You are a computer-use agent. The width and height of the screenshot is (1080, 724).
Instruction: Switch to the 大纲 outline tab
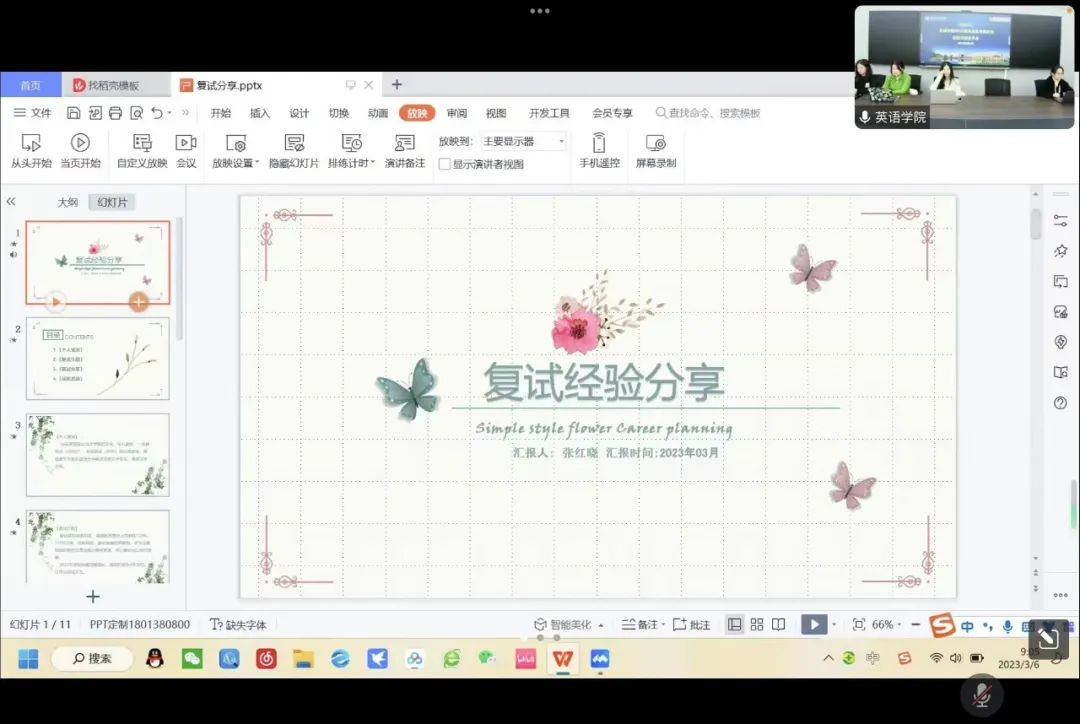click(67, 202)
